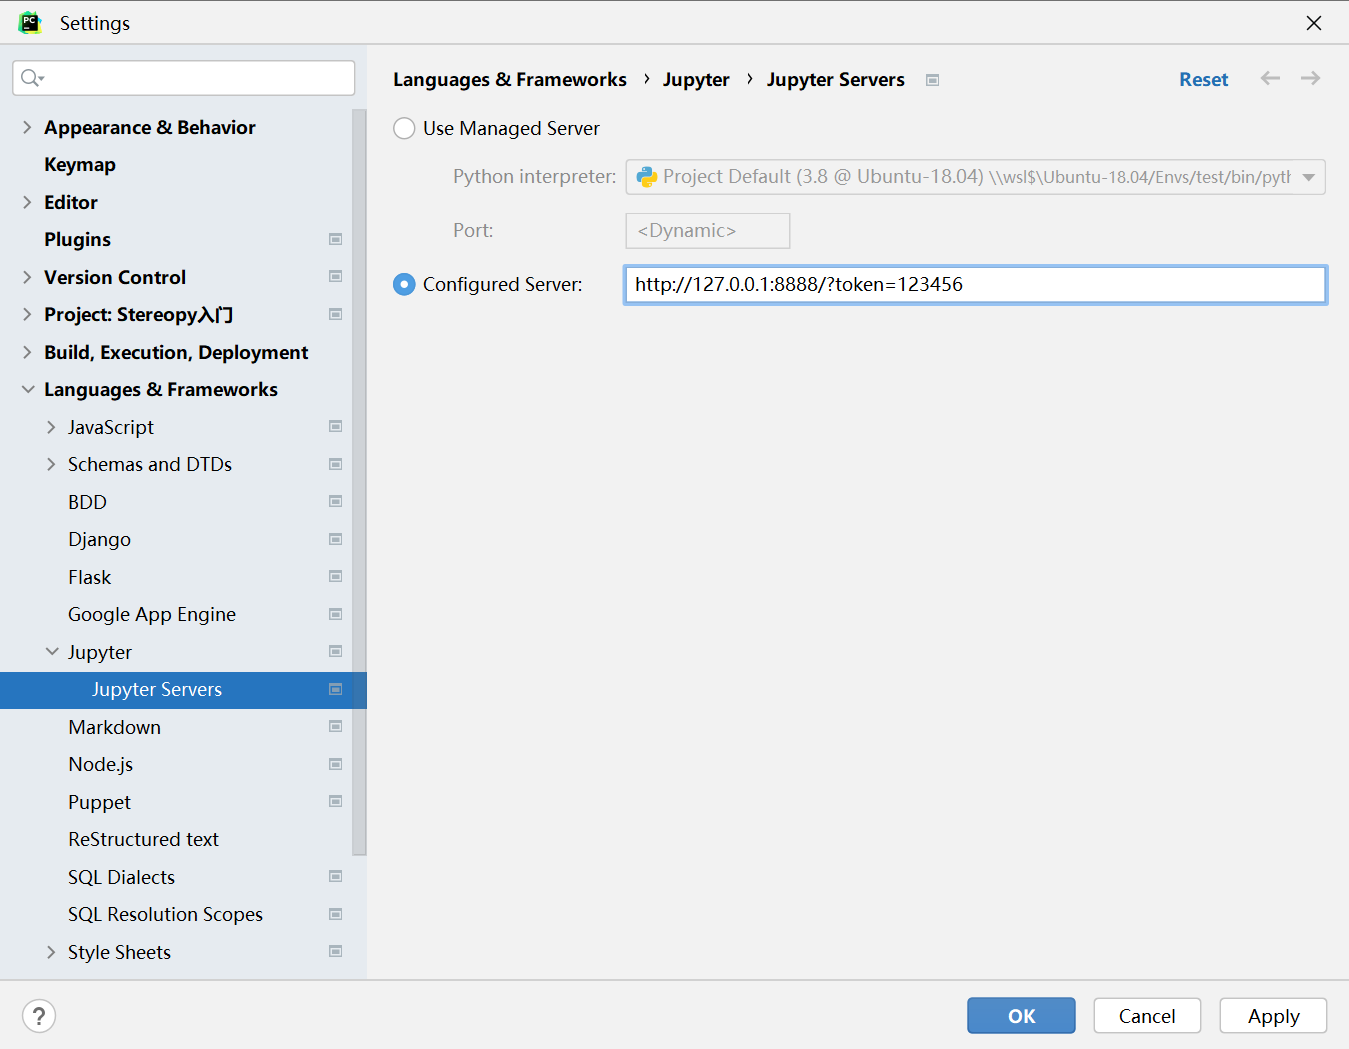Click the project-level icon next to BDD
The image size is (1349, 1049).
(336, 502)
